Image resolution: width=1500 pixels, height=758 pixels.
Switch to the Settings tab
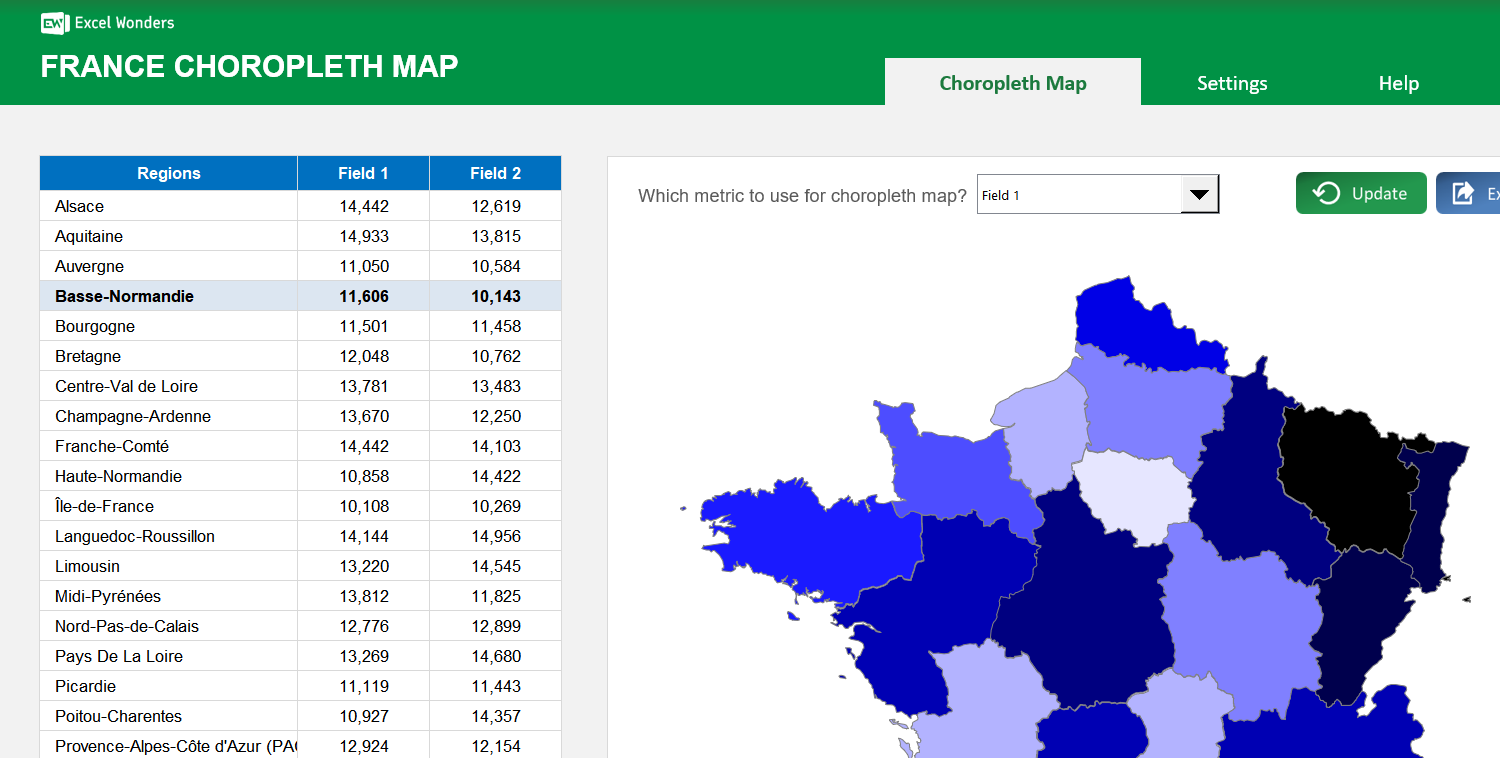point(1232,83)
